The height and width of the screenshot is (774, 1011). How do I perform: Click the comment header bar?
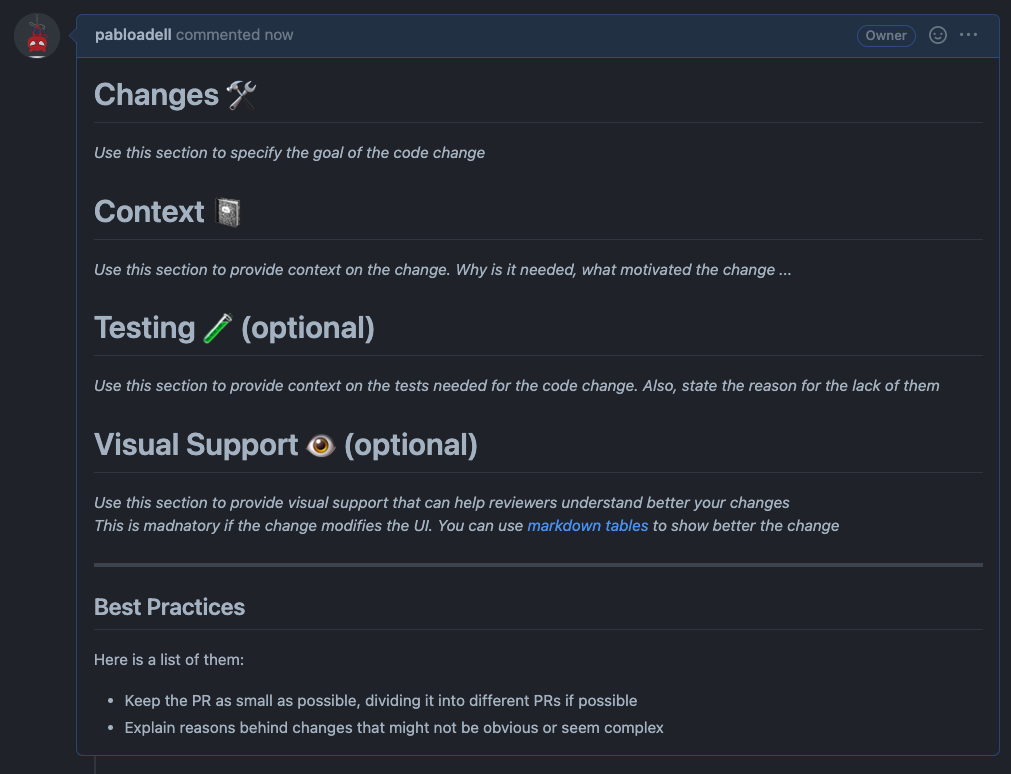pos(550,35)
